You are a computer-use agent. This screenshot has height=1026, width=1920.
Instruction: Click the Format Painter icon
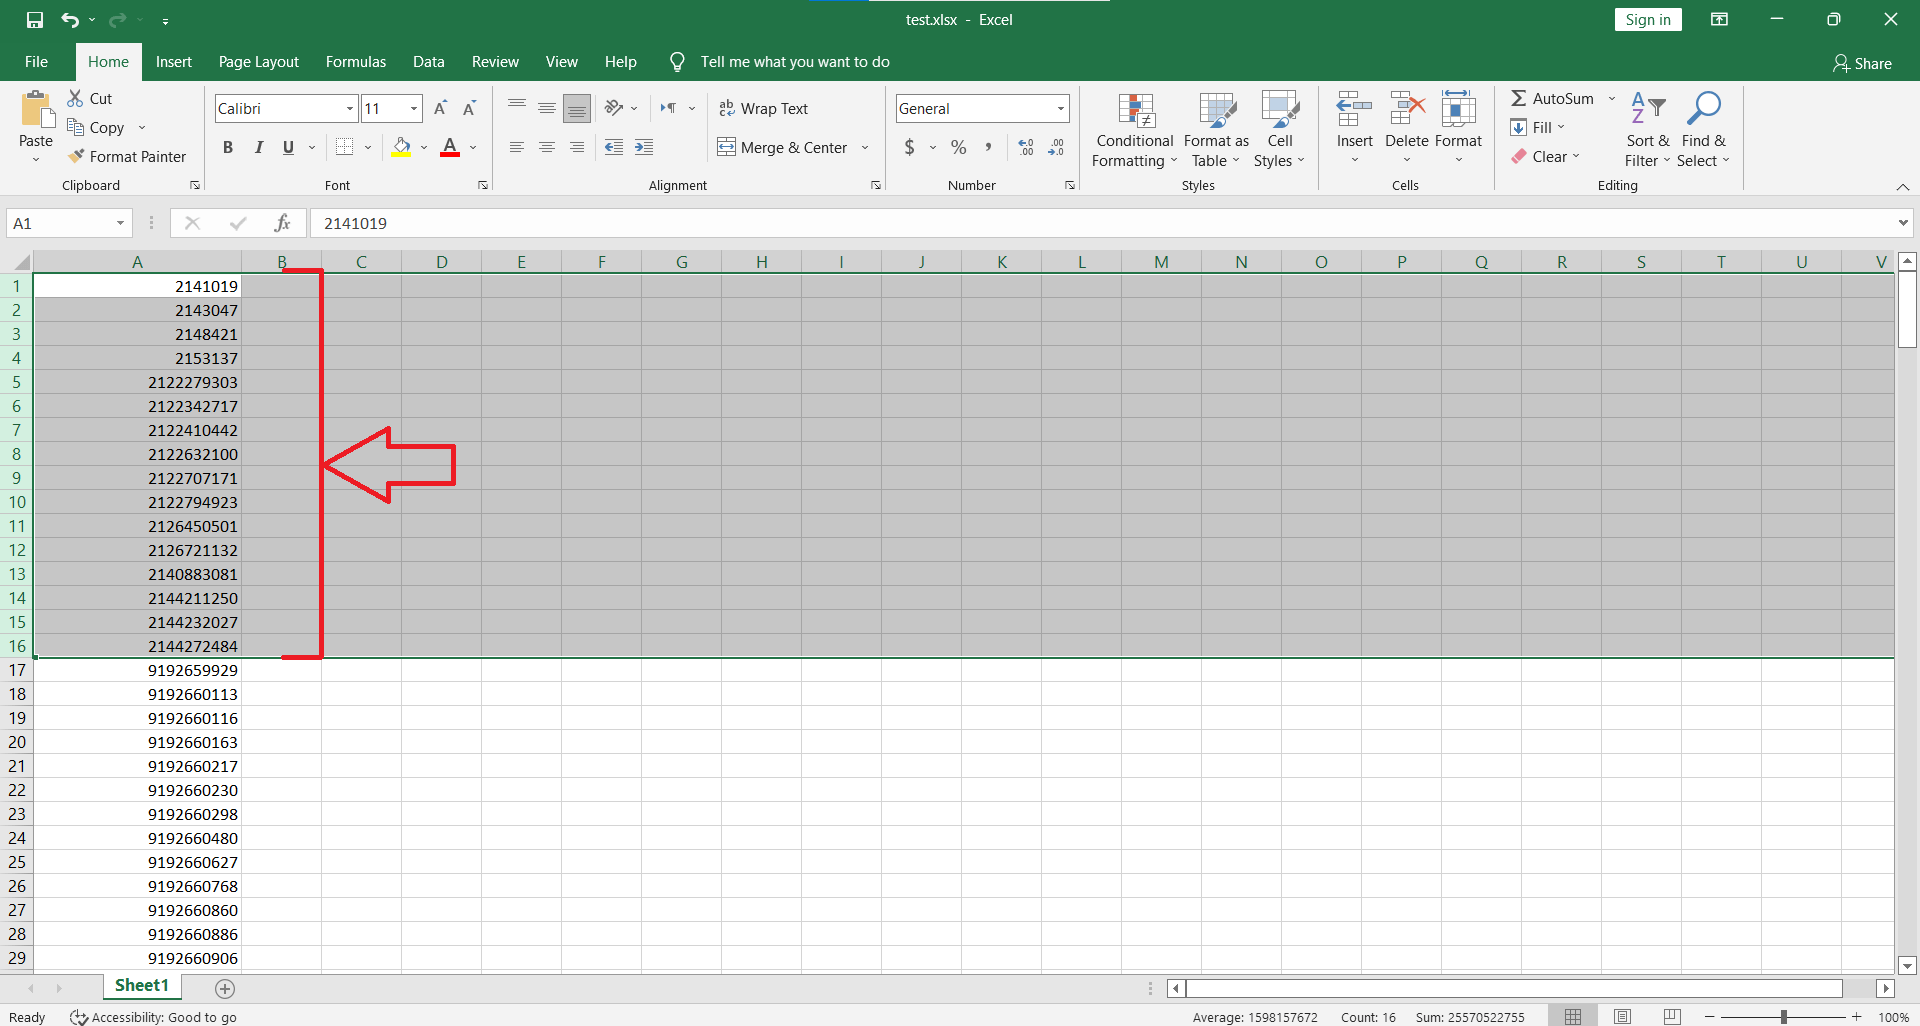pos(76,156)
